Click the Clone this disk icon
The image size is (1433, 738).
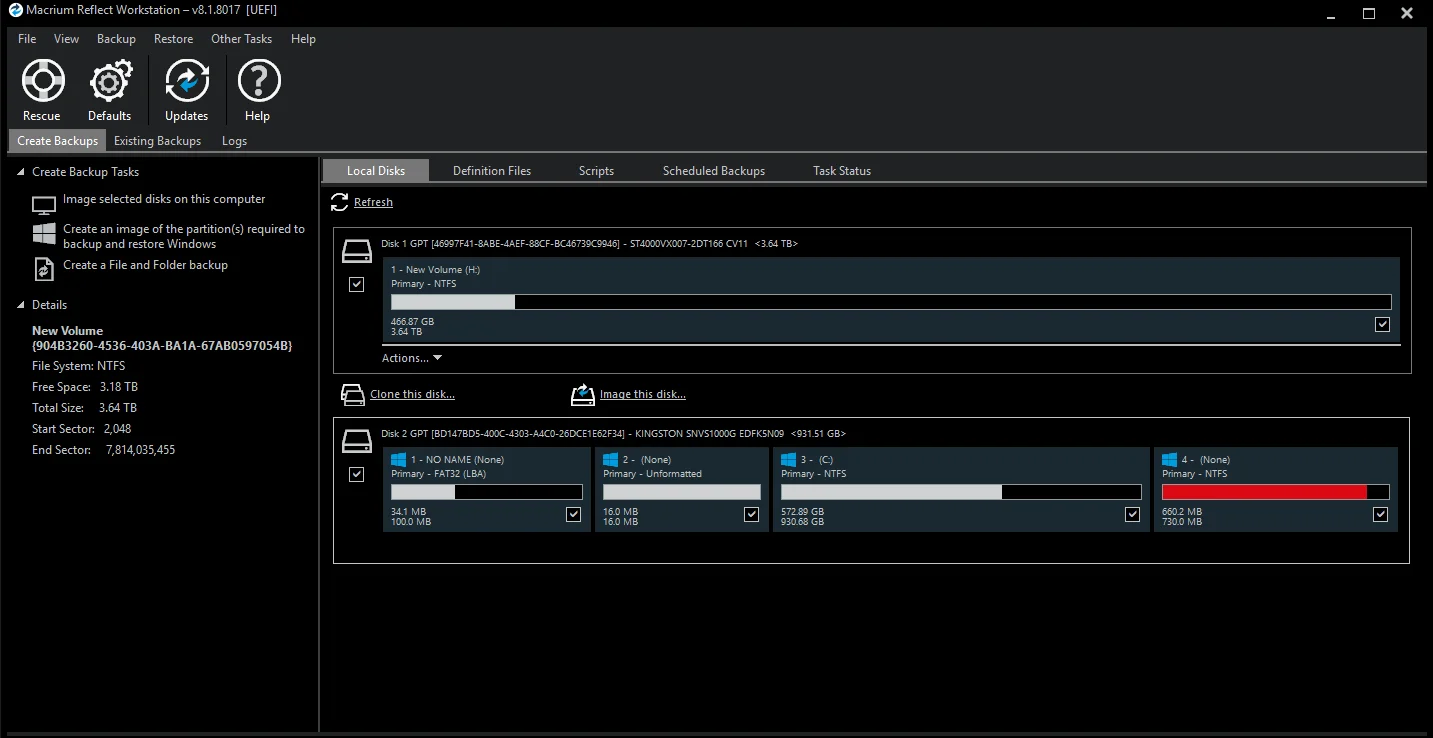click(x=352, y=395)
